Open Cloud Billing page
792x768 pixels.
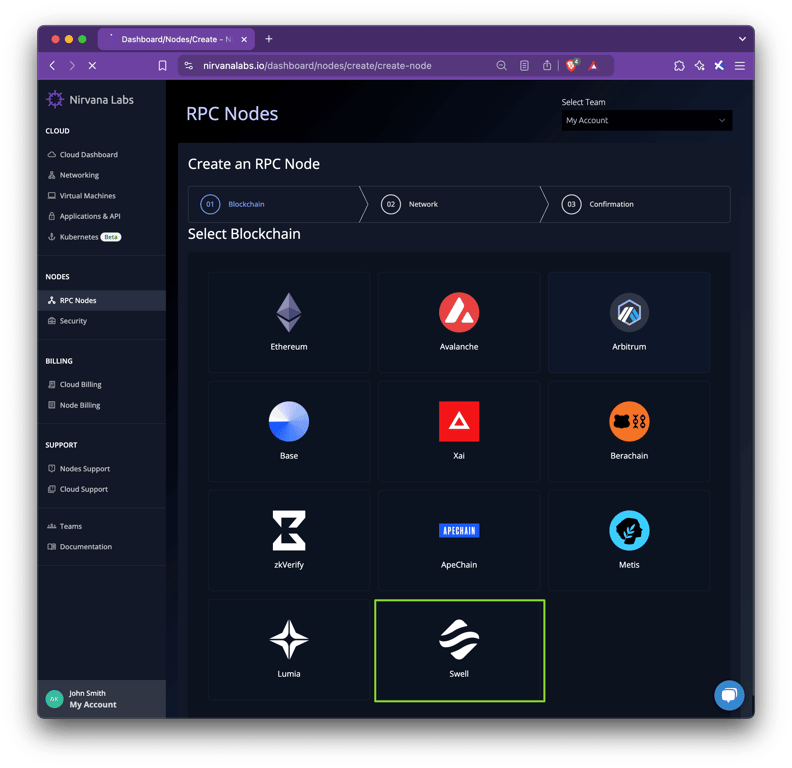coord(75,385)
